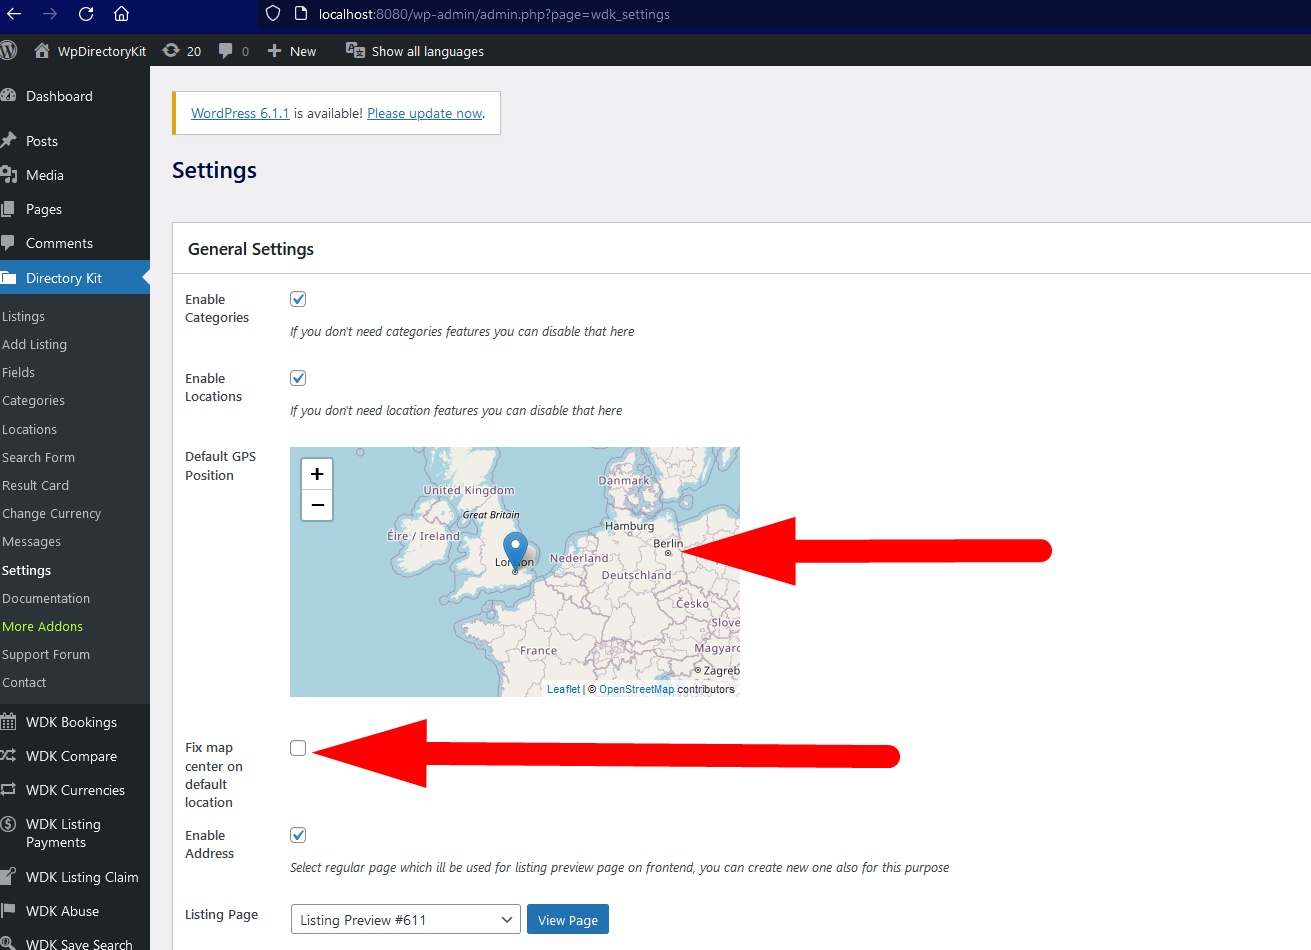Click the Please update now link
Image resolution: width=1311 pixels, height=950 pixels.
tap(425, 113)
